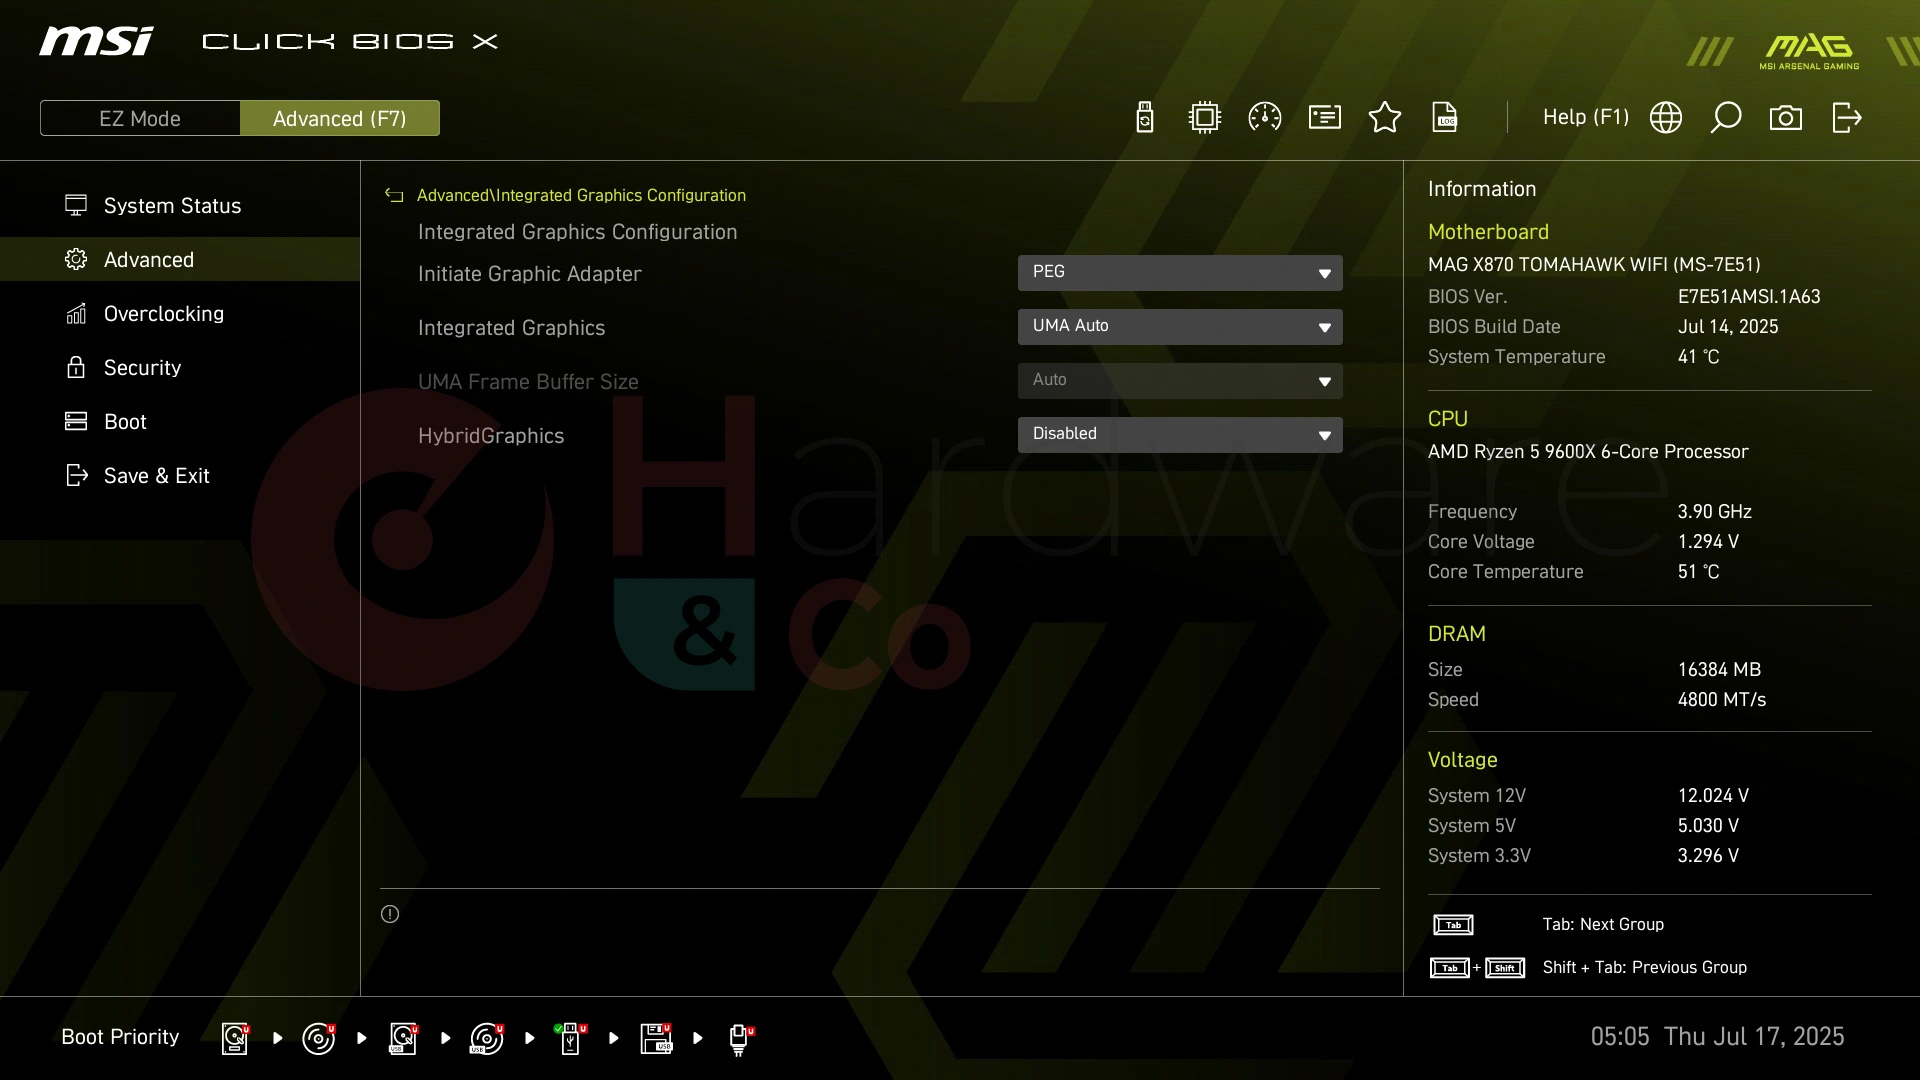Open the search magnifier icon
1920x1080 pixels.
(1726, 118)
